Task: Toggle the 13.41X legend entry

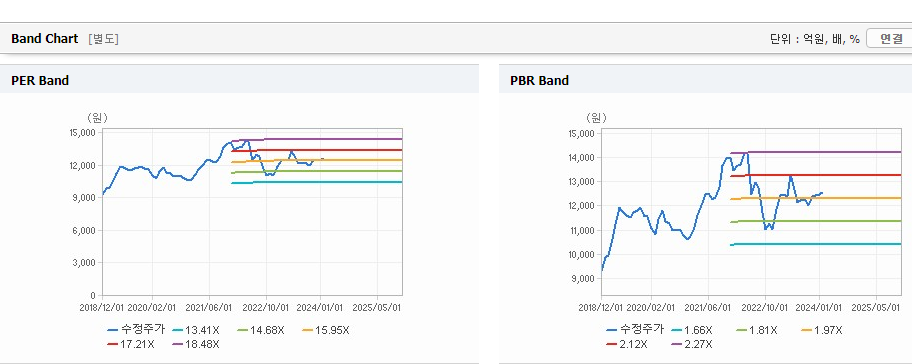Action: (195, 330)
